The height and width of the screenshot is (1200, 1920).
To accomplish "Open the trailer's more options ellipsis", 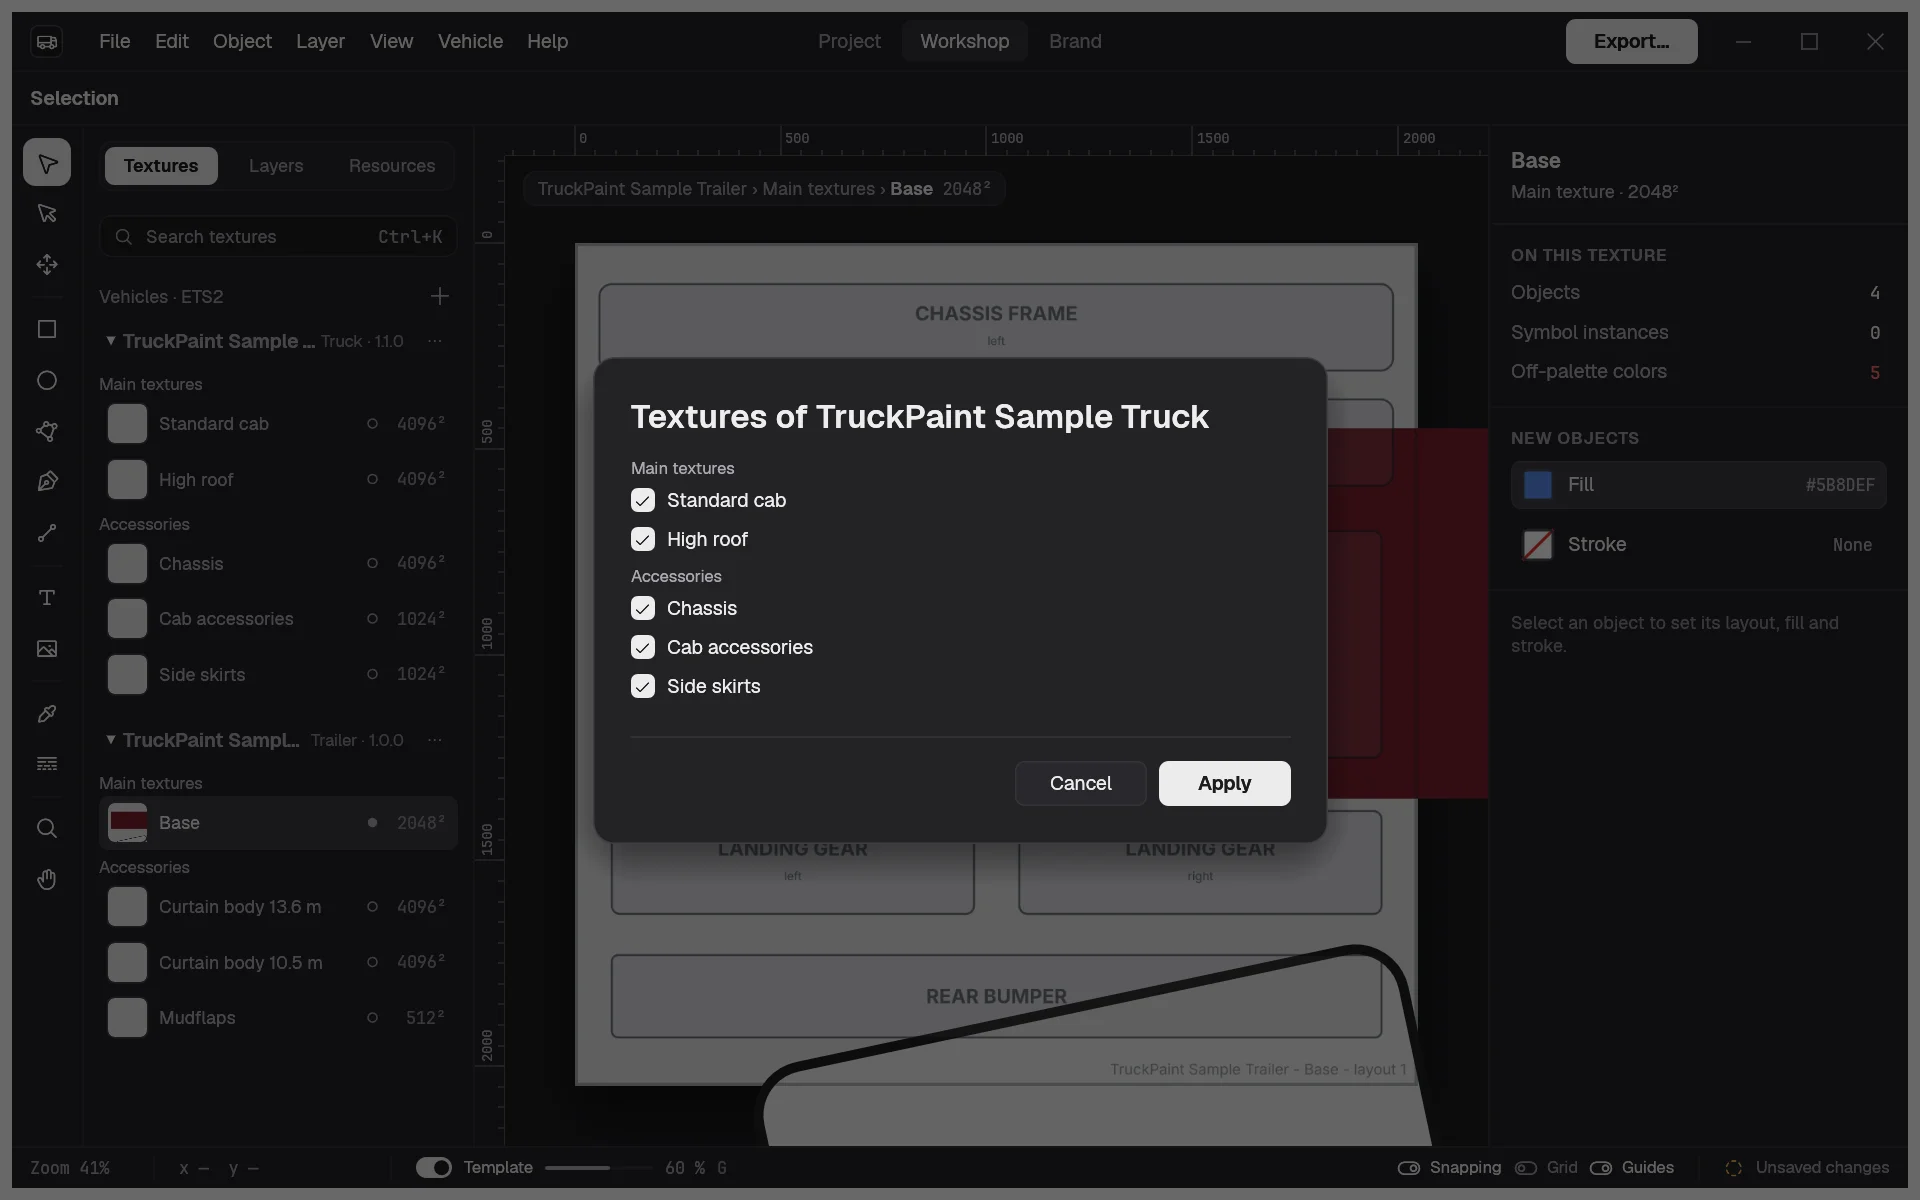I will click(435, 740).
